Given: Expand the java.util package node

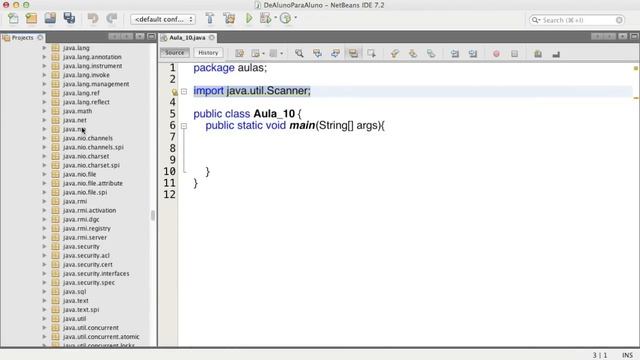Looking at the screenshot, I should 44,319.
